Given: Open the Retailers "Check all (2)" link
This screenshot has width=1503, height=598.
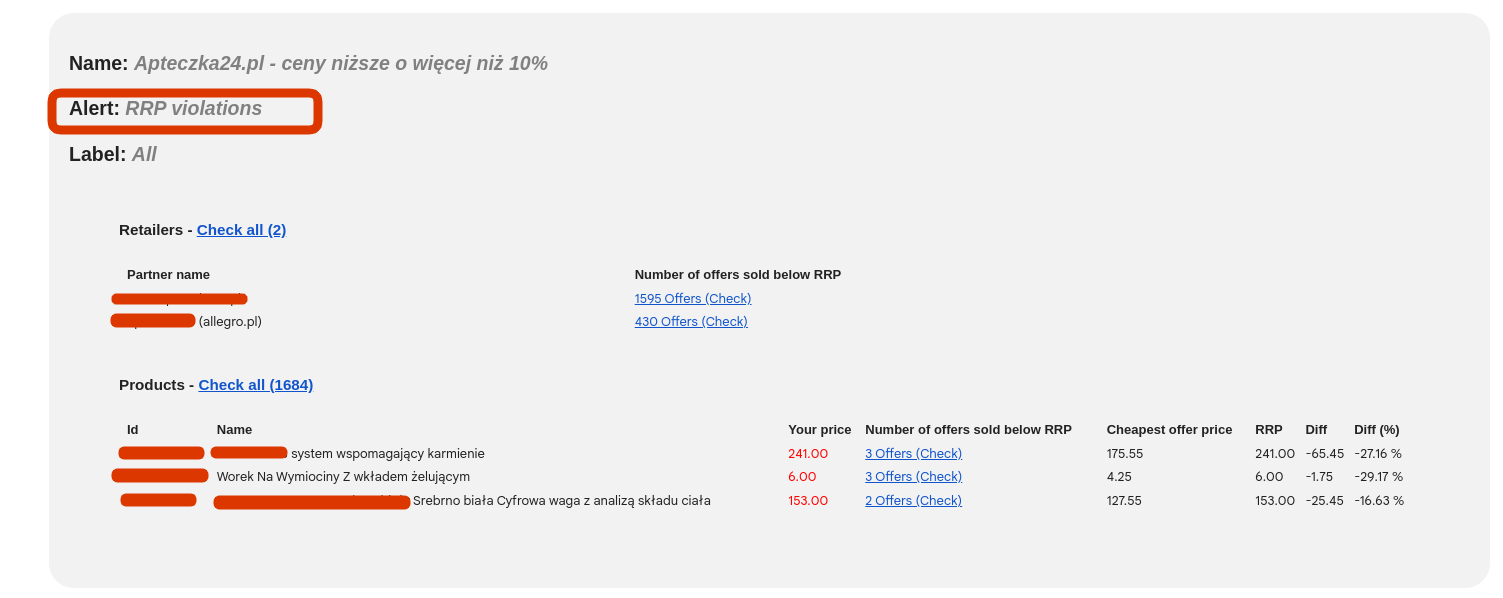Looking at the screenshot, I should 241,230.
